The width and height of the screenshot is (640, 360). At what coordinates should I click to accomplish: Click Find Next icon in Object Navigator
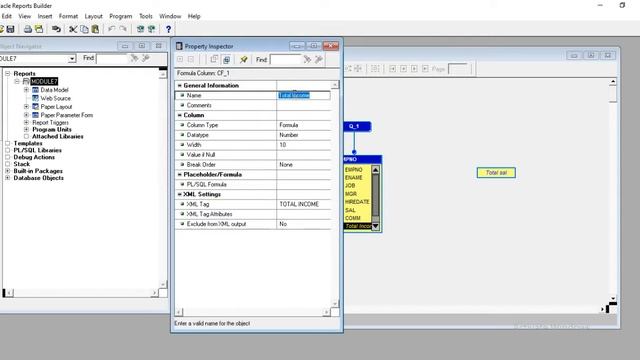(x=134, y=58)
